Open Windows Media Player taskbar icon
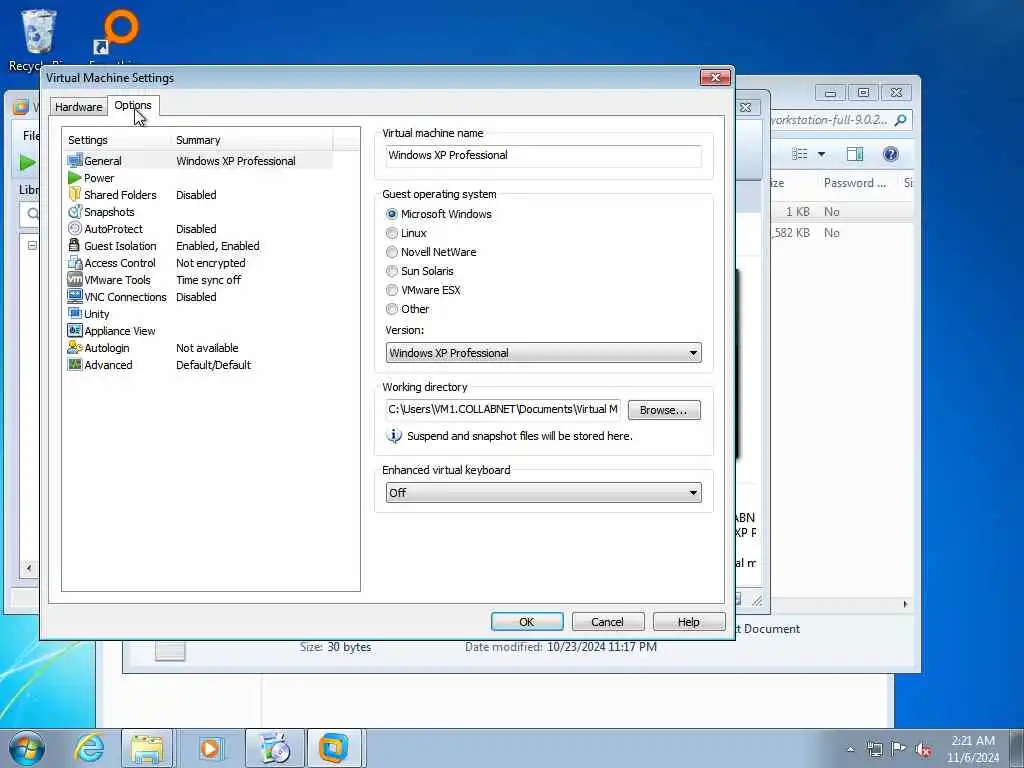 pyautogui.click(x=210, y=748)
